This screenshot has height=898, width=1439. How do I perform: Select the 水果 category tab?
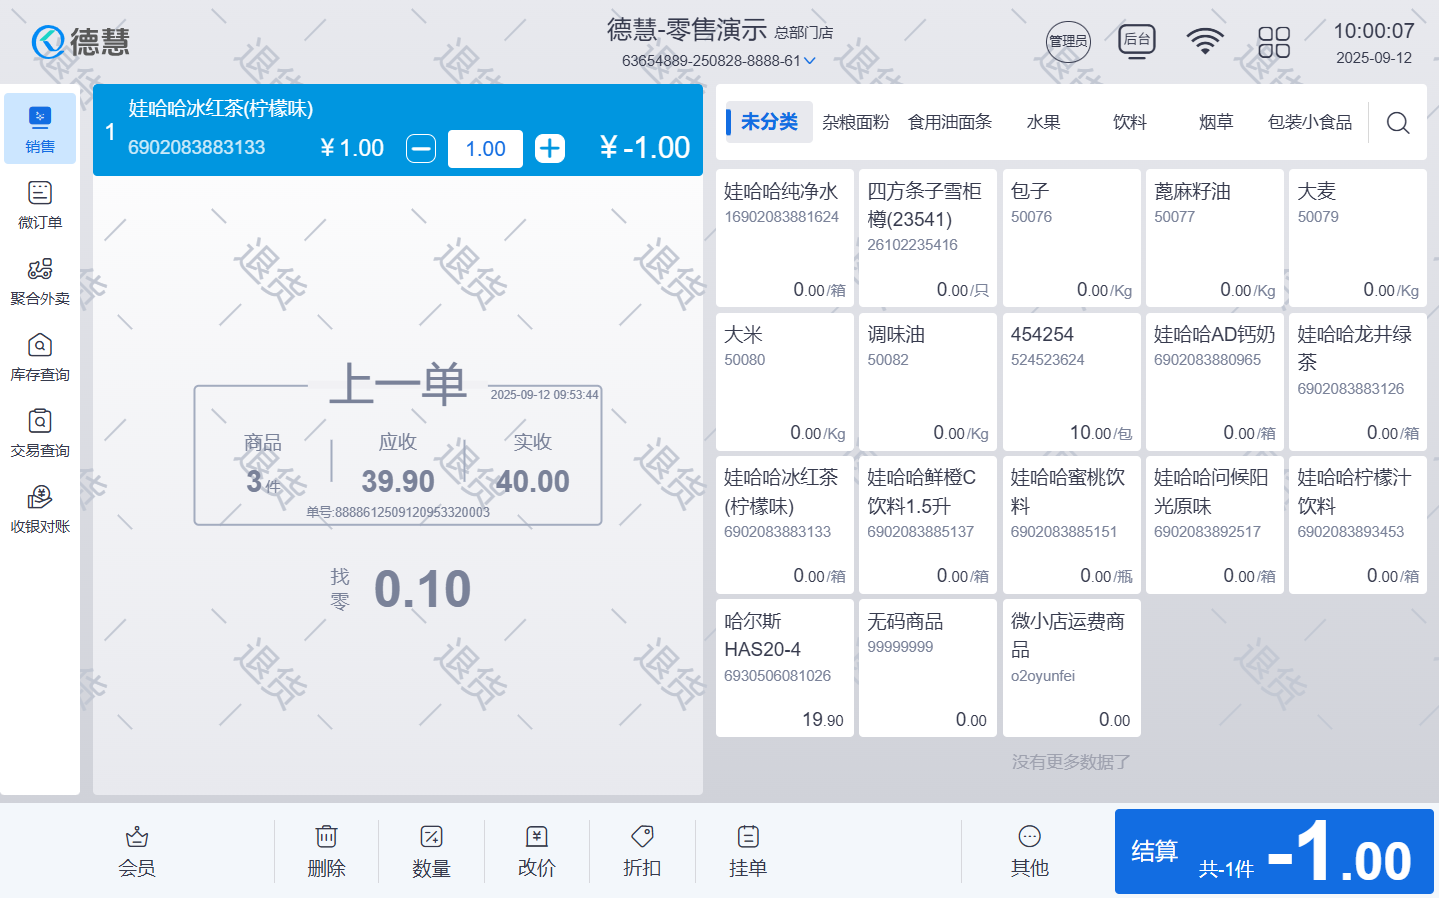(x=1043, y=122)
